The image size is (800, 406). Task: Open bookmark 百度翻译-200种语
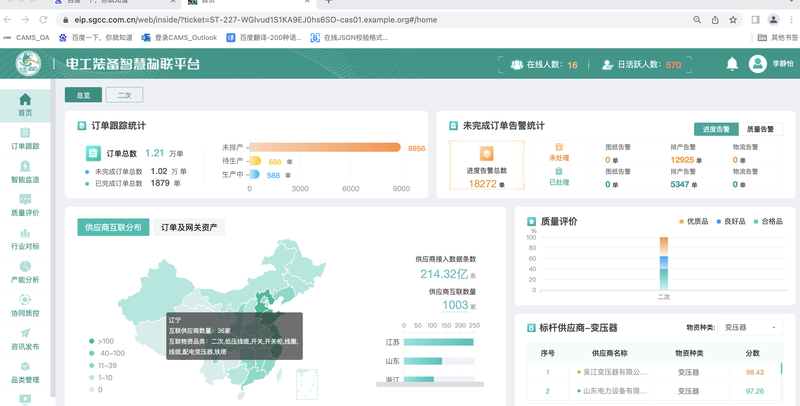pyautogui.click(x=264, y=38)
